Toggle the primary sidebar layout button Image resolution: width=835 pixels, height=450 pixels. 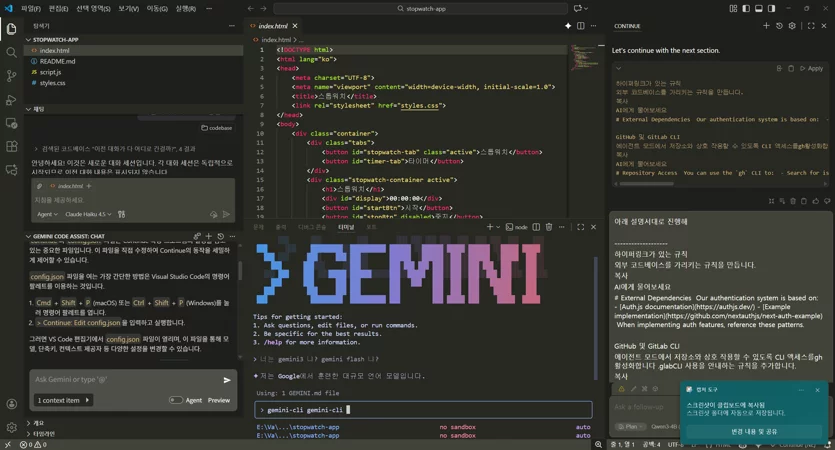coord(746,9)
